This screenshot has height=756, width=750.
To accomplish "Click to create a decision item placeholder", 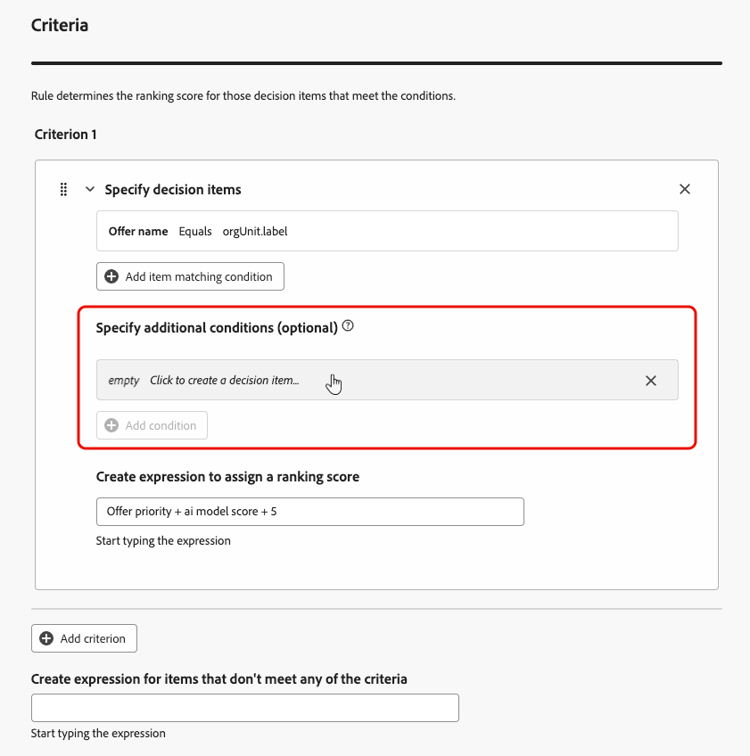I will (224, 380).
